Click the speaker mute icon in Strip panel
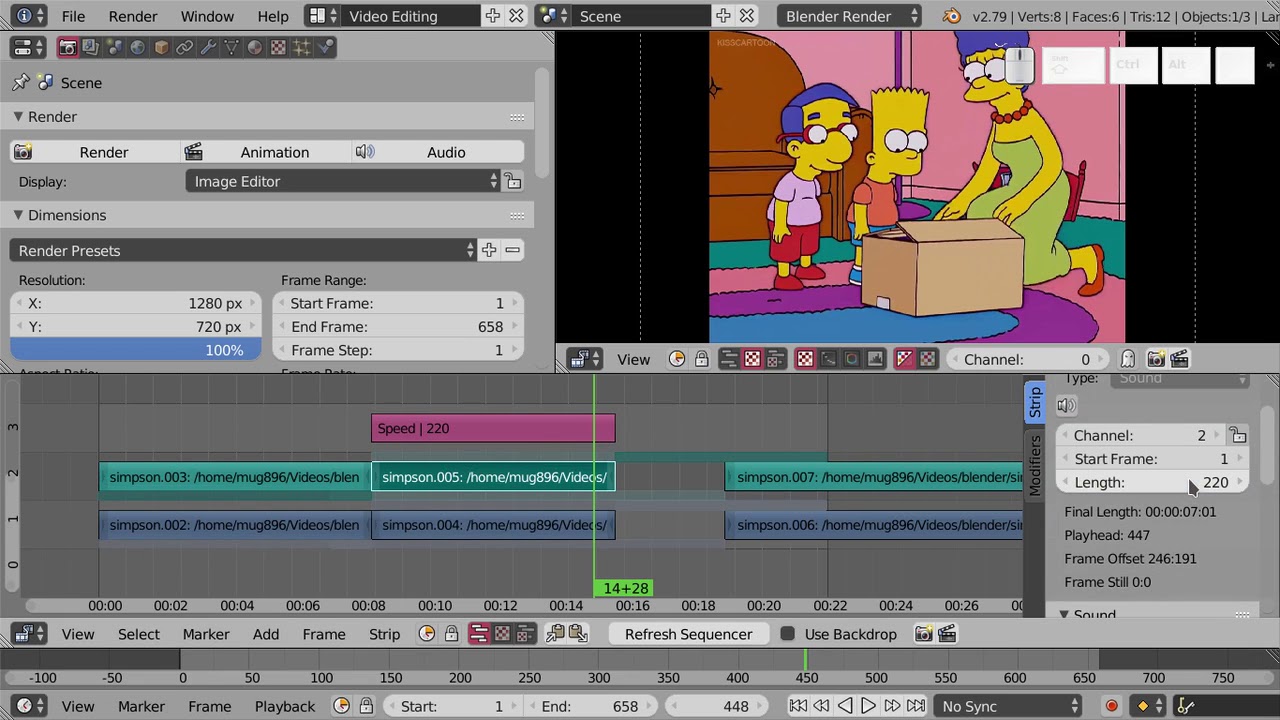This screenshot has height=720, width=1280. click(x=1067, y=405)
